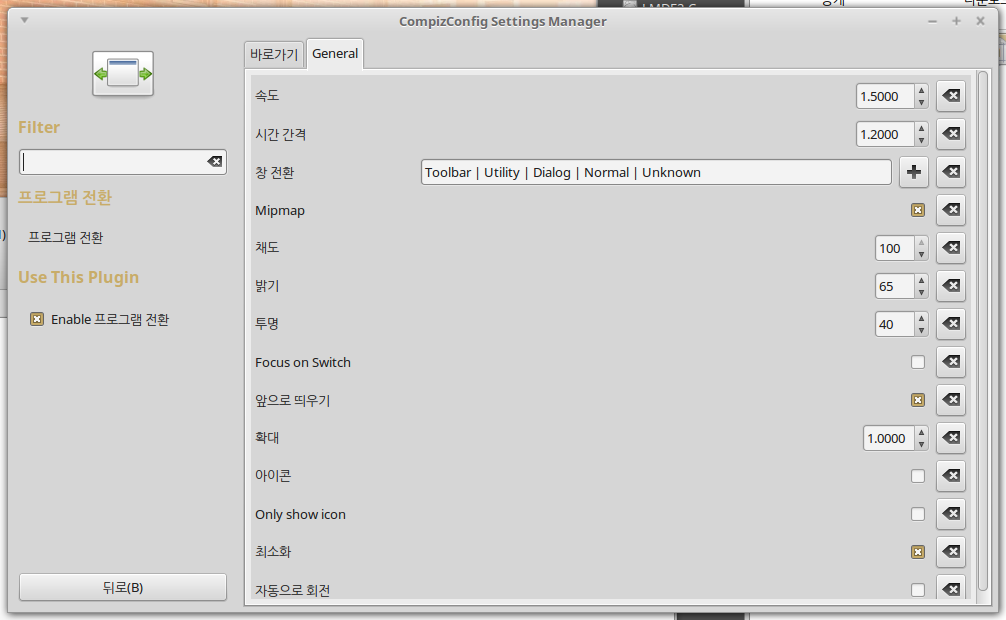The width and height of the screenshot is (1006, 620).
Task: Switch to the 바로가기 tab
Action: (x=274, y=55)
